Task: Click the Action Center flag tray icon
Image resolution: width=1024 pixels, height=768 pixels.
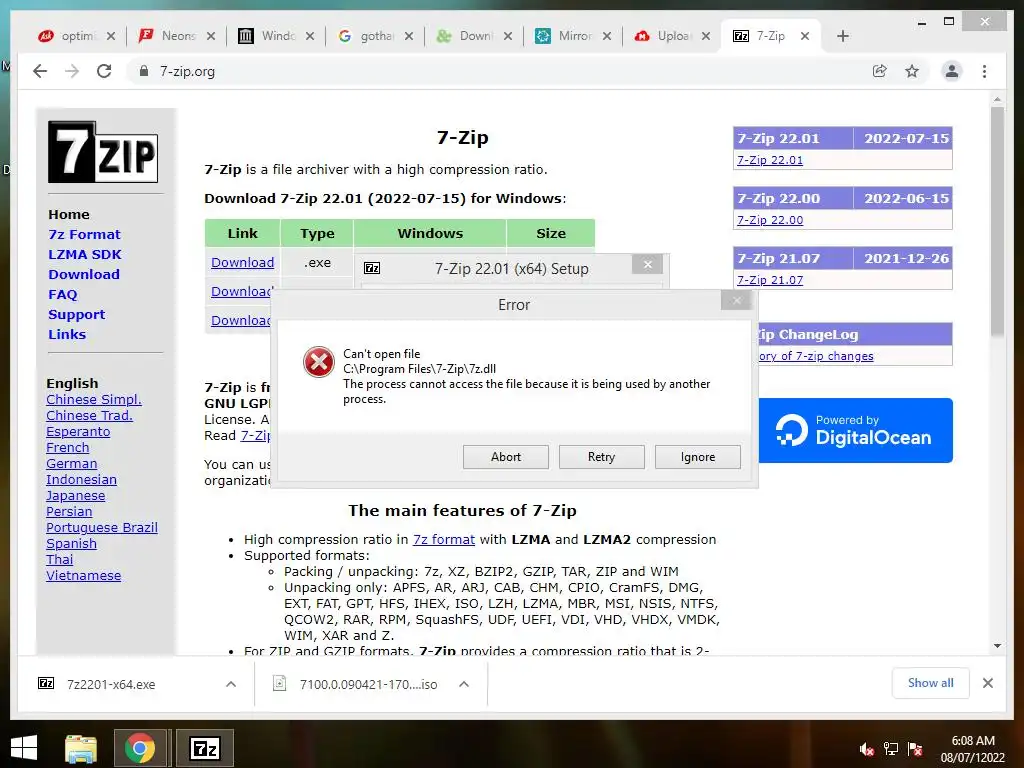Action: pyautogui.click(x=915, y=749)
